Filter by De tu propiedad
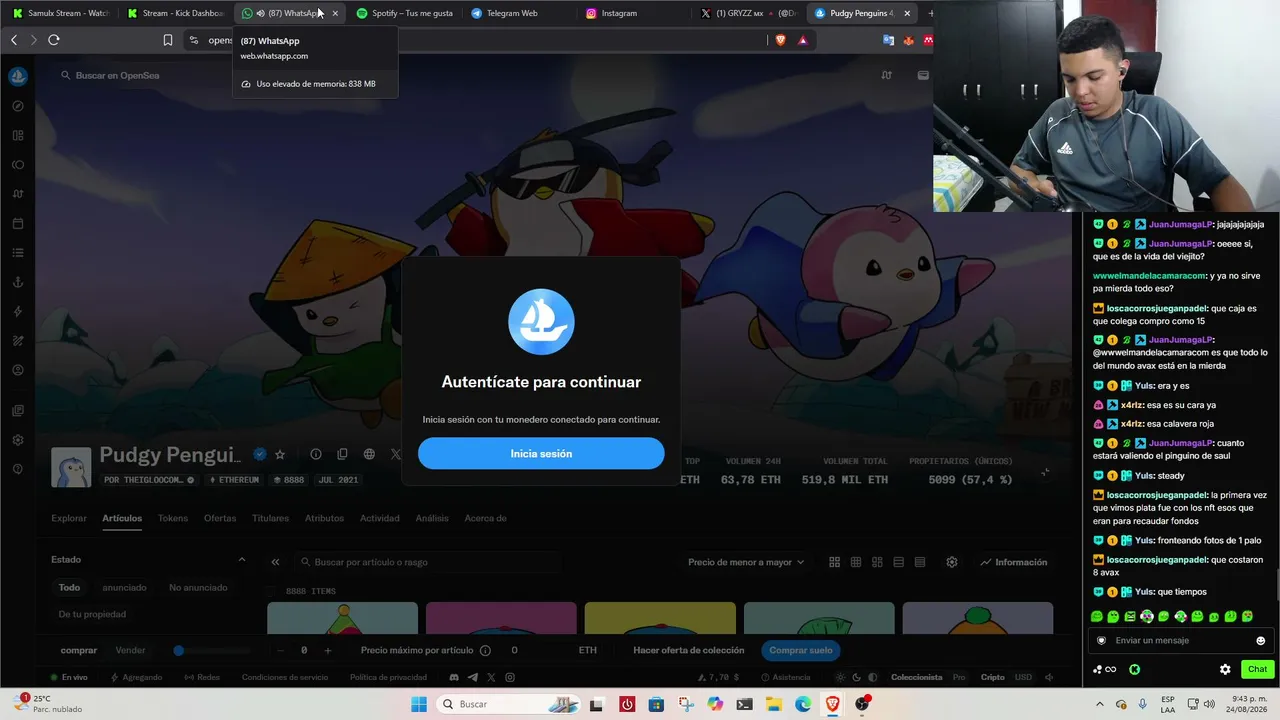1280x720 pixels. click(x=92, y=614)
